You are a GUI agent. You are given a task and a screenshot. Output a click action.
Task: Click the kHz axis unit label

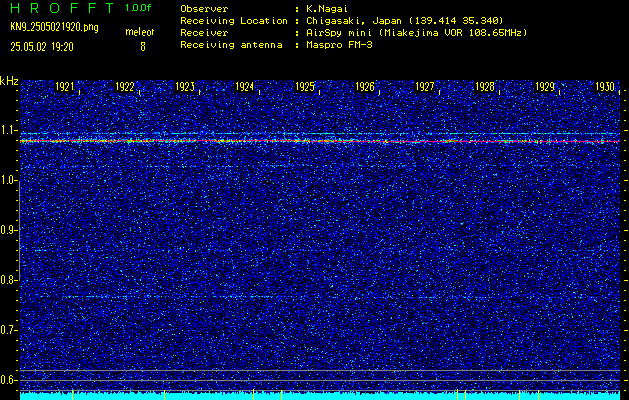[x=10, y=81]
